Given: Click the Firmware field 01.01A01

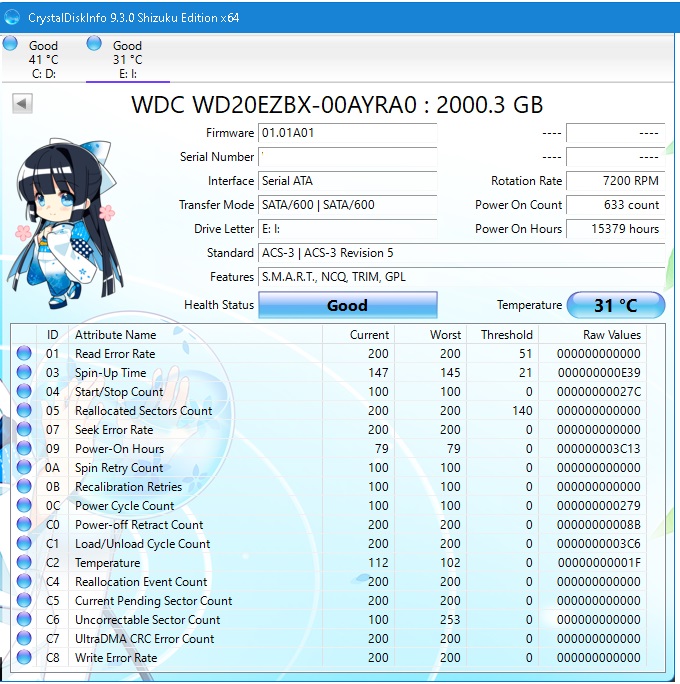Looking at the screenshot, I should pyautogui.click(x=348, y=133).
